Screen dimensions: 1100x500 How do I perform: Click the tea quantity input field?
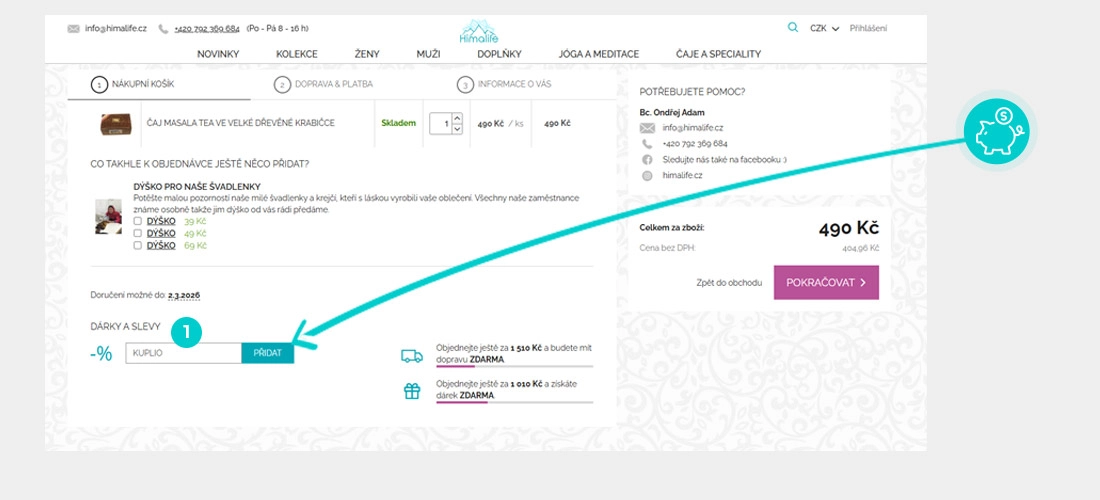[441, 123]
